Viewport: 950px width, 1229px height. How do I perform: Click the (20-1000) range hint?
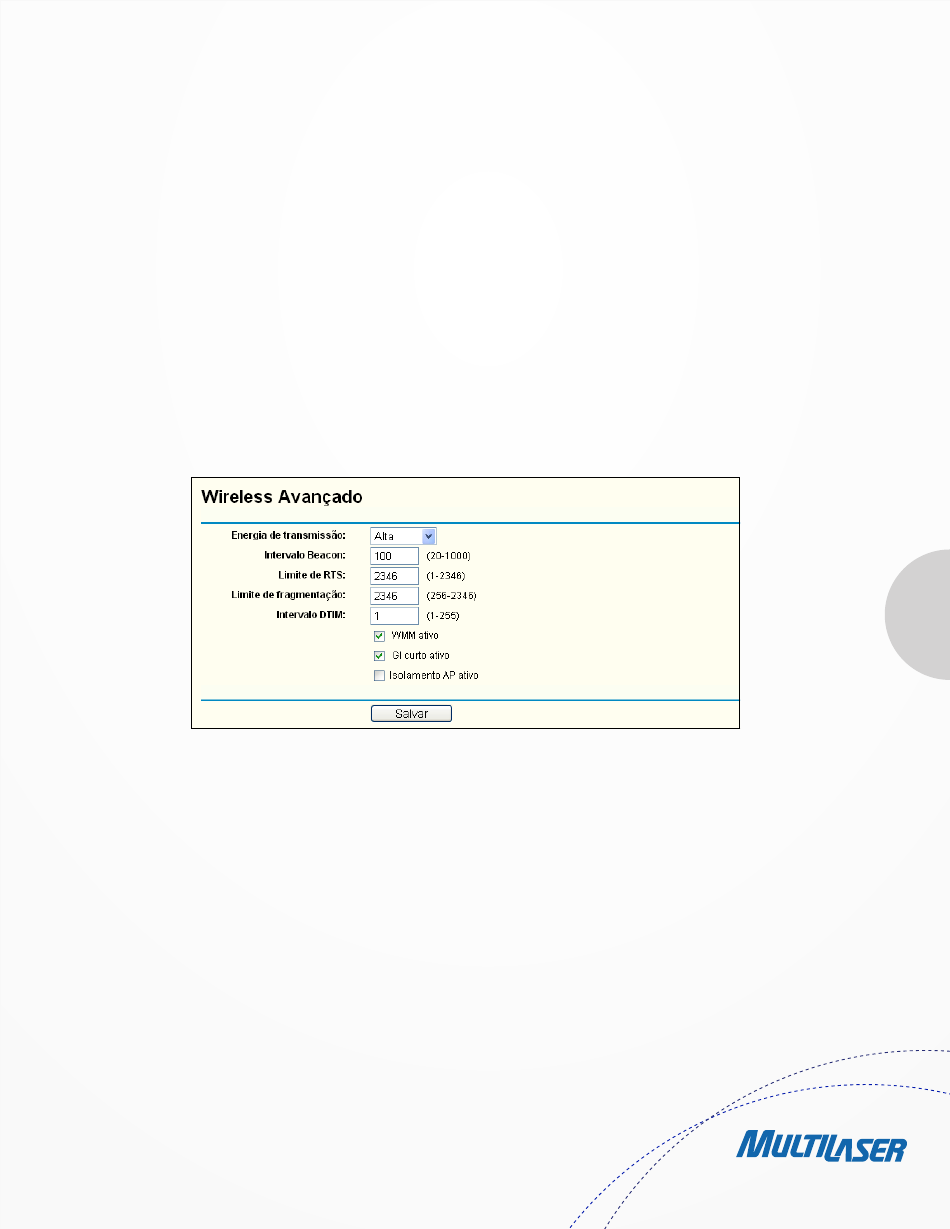(448, 556)
